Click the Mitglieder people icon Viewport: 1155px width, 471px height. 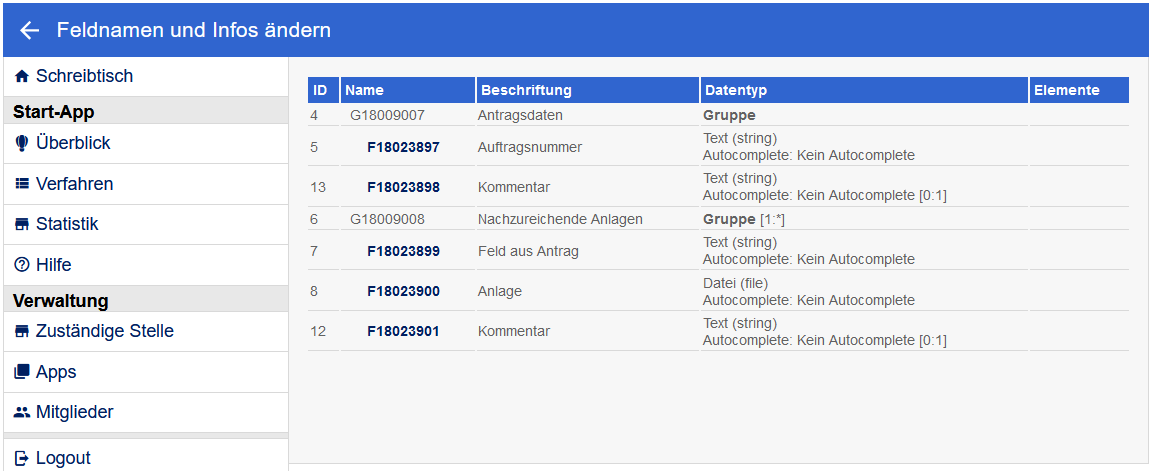[22, 412]
